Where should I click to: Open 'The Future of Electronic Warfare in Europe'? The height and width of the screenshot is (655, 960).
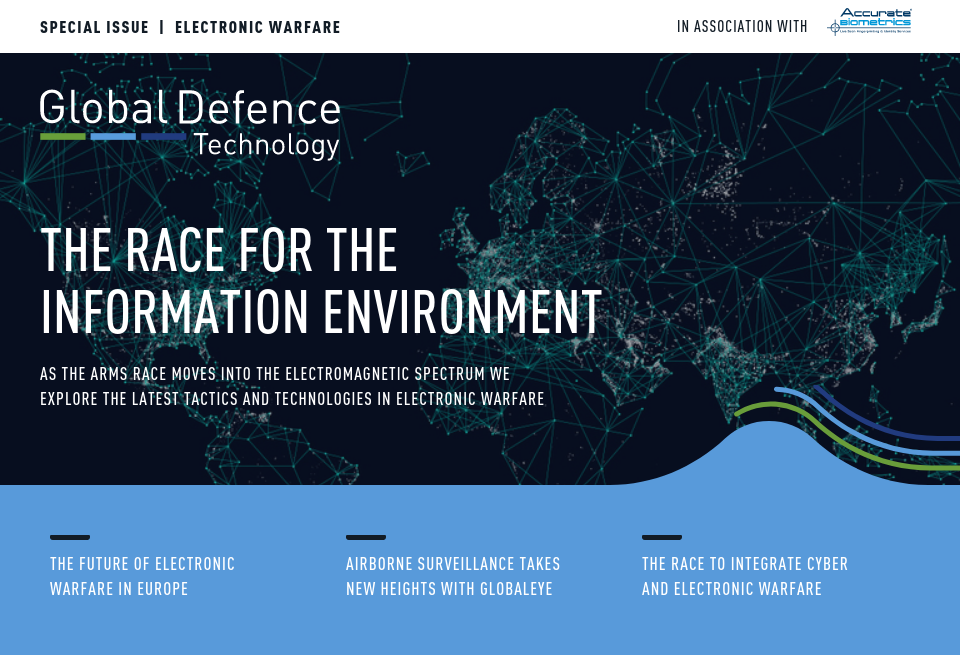tap(142, 576)
